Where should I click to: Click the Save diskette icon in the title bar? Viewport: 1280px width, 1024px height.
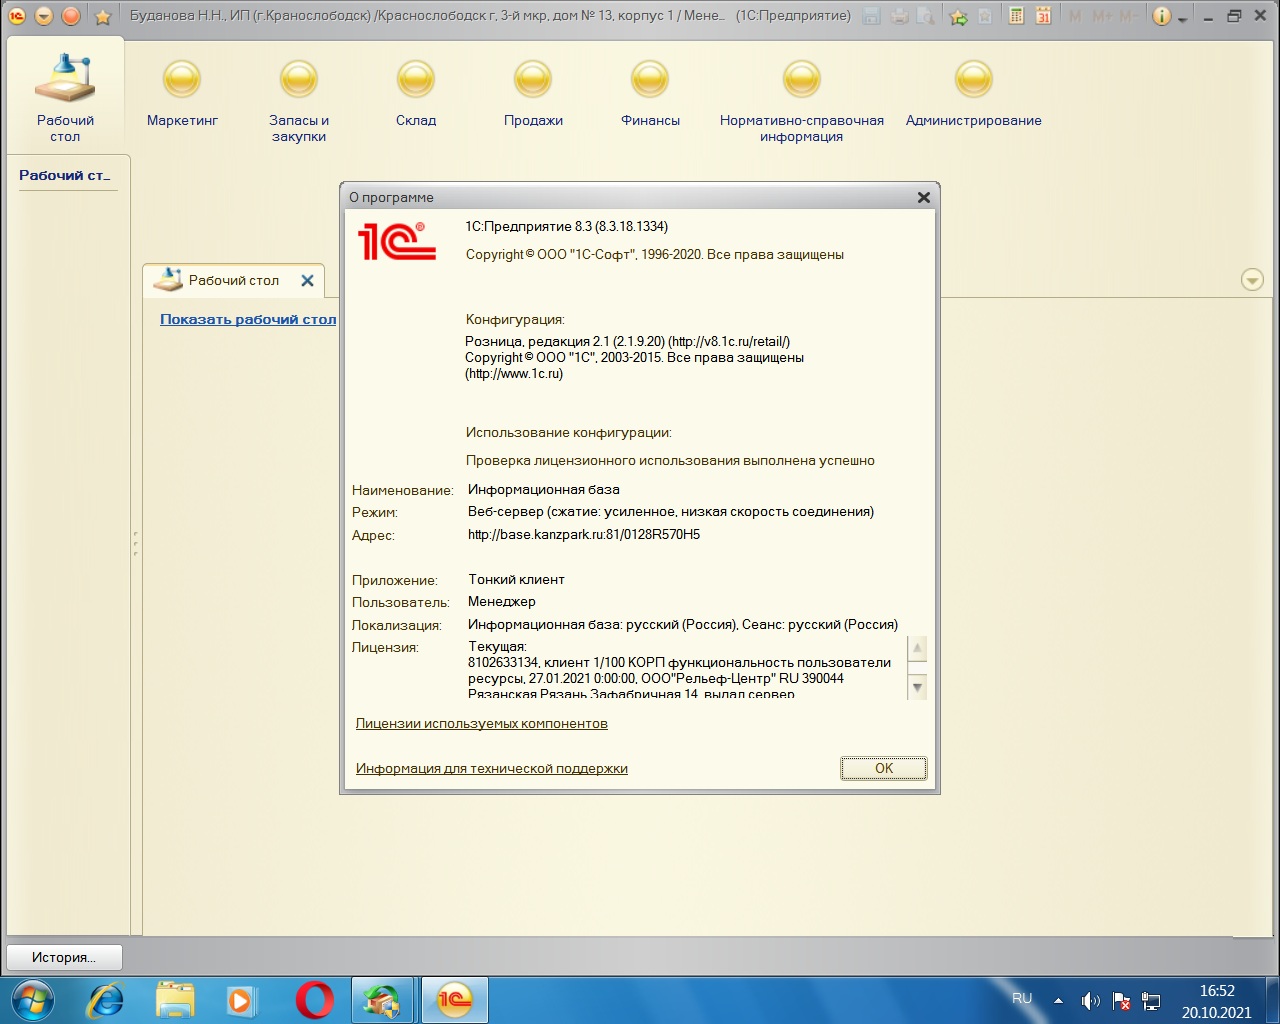coord(872,16)
